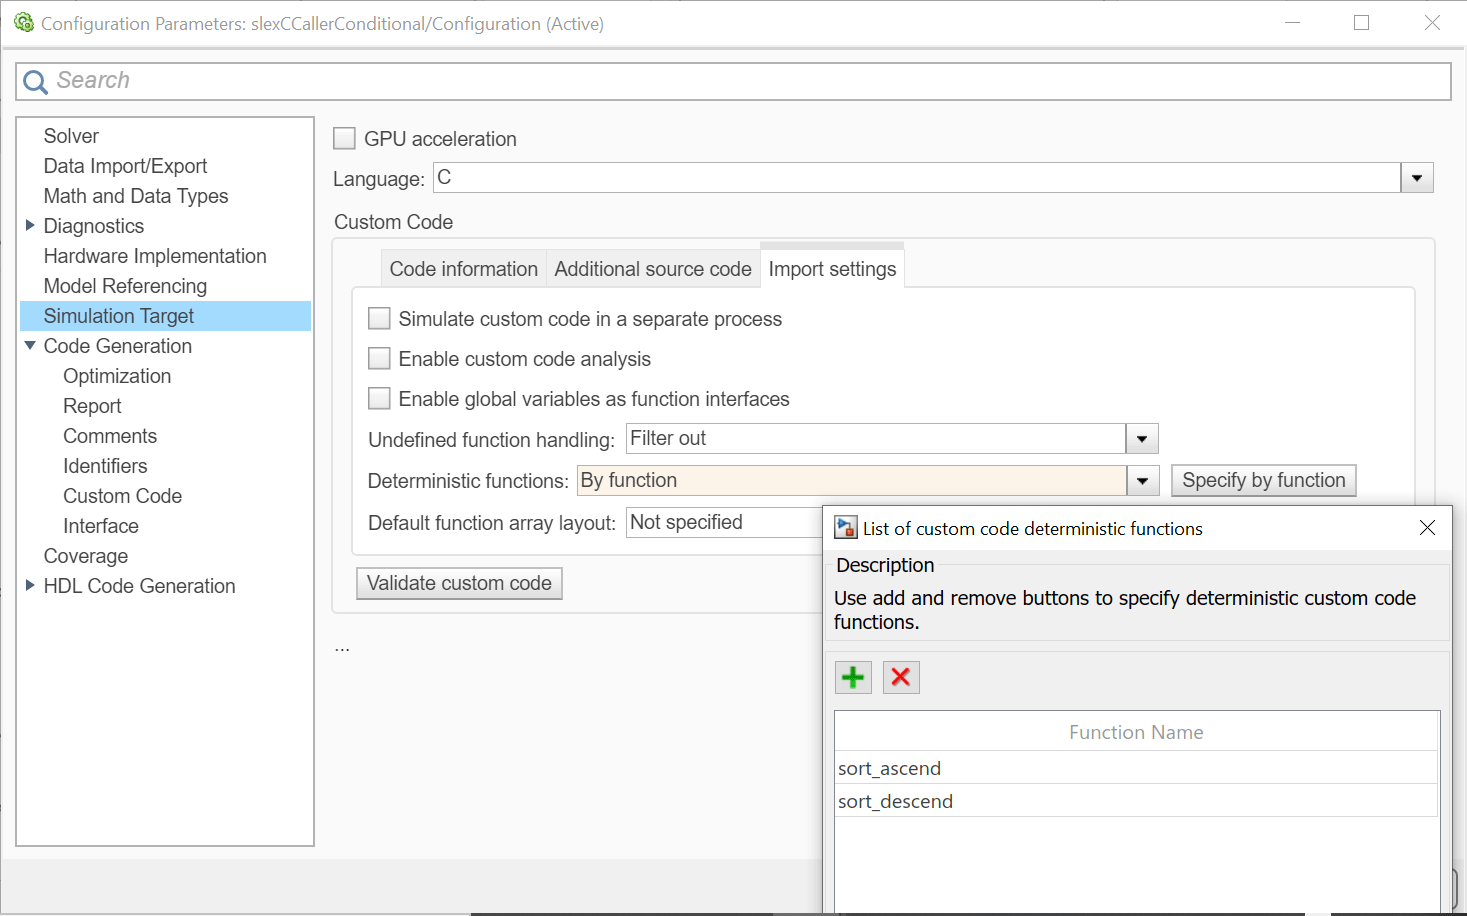1467x916 pixels.
Task: Click the red X remove function icon
Action: click(x=901, y=678)
